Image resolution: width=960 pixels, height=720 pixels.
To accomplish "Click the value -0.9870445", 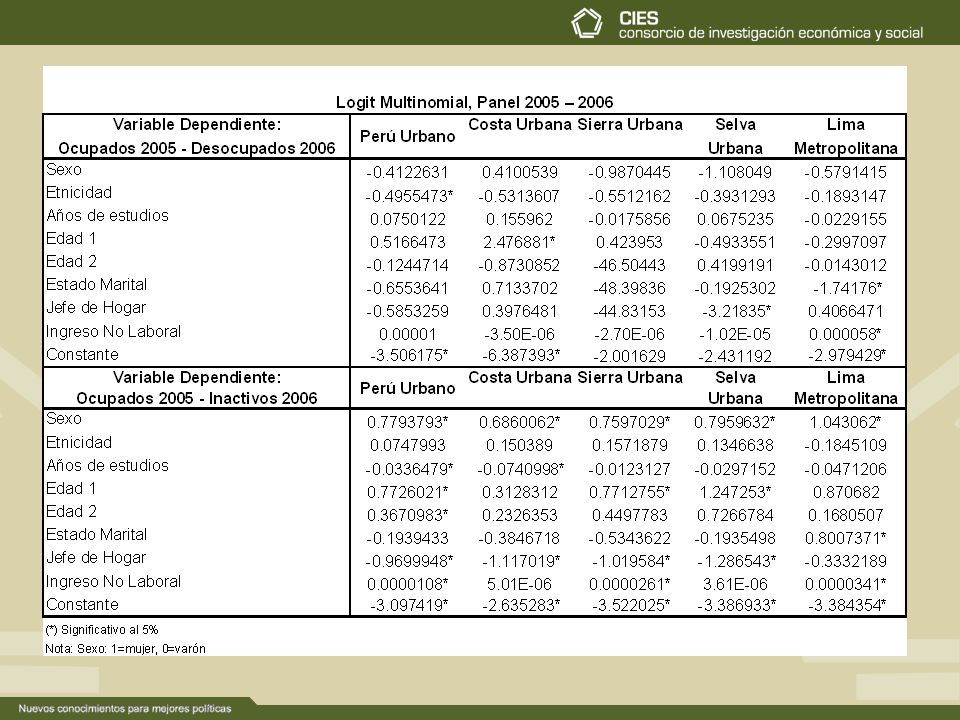I will pos(629,173).
